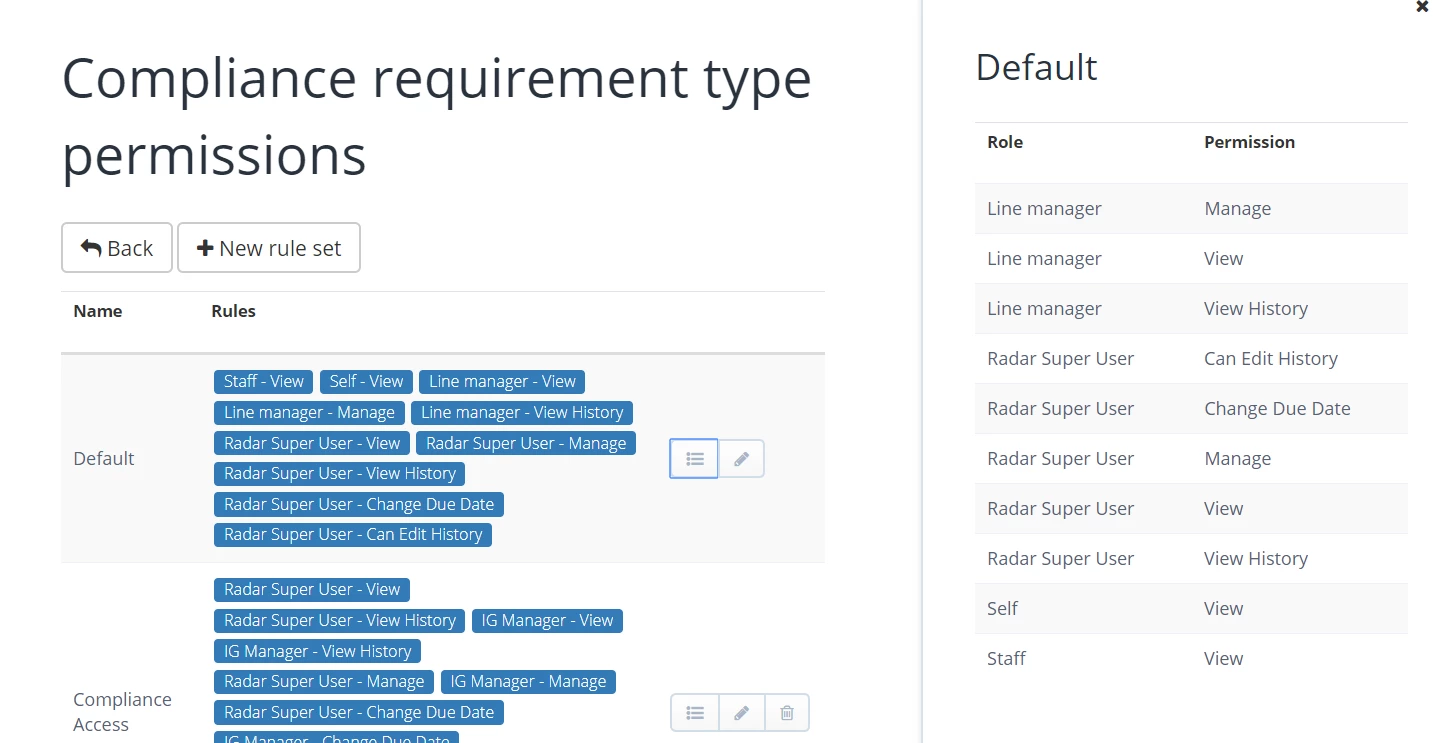Click the 'Self - View' tag
The height and width of the screenshot is (743, 1438).
366,381
